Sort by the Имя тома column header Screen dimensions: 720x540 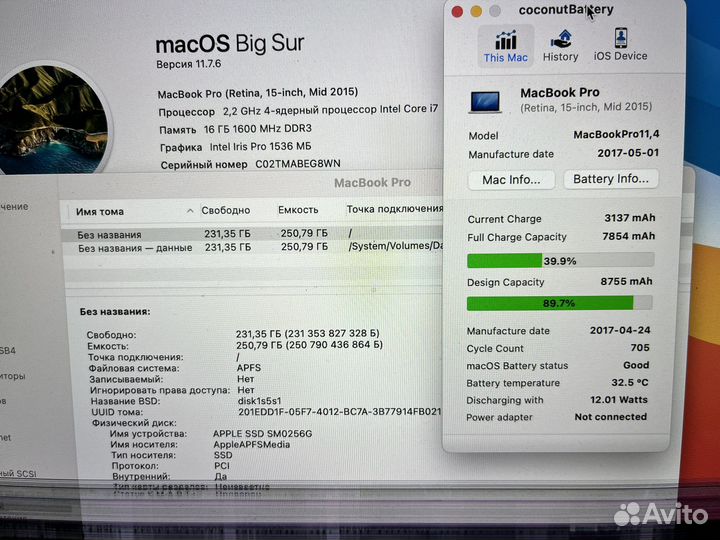(x=100, y=212)
